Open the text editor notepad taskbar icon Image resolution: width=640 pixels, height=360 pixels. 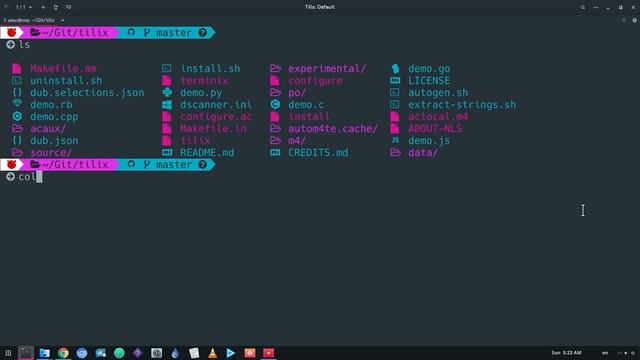(x=194, y=353)
